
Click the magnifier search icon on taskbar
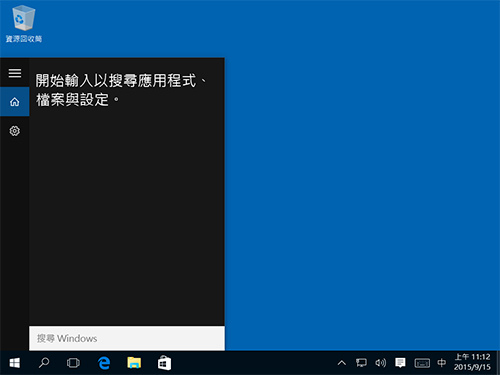pos(44,363)
